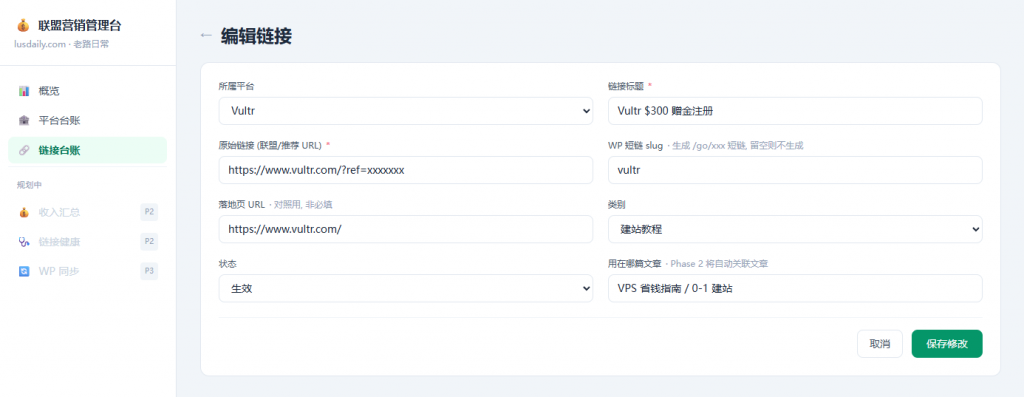Click the Phase 2 将自动关联文章 hint text
This screenshot has height=397, width=1024.
click(x=719, y=264)
